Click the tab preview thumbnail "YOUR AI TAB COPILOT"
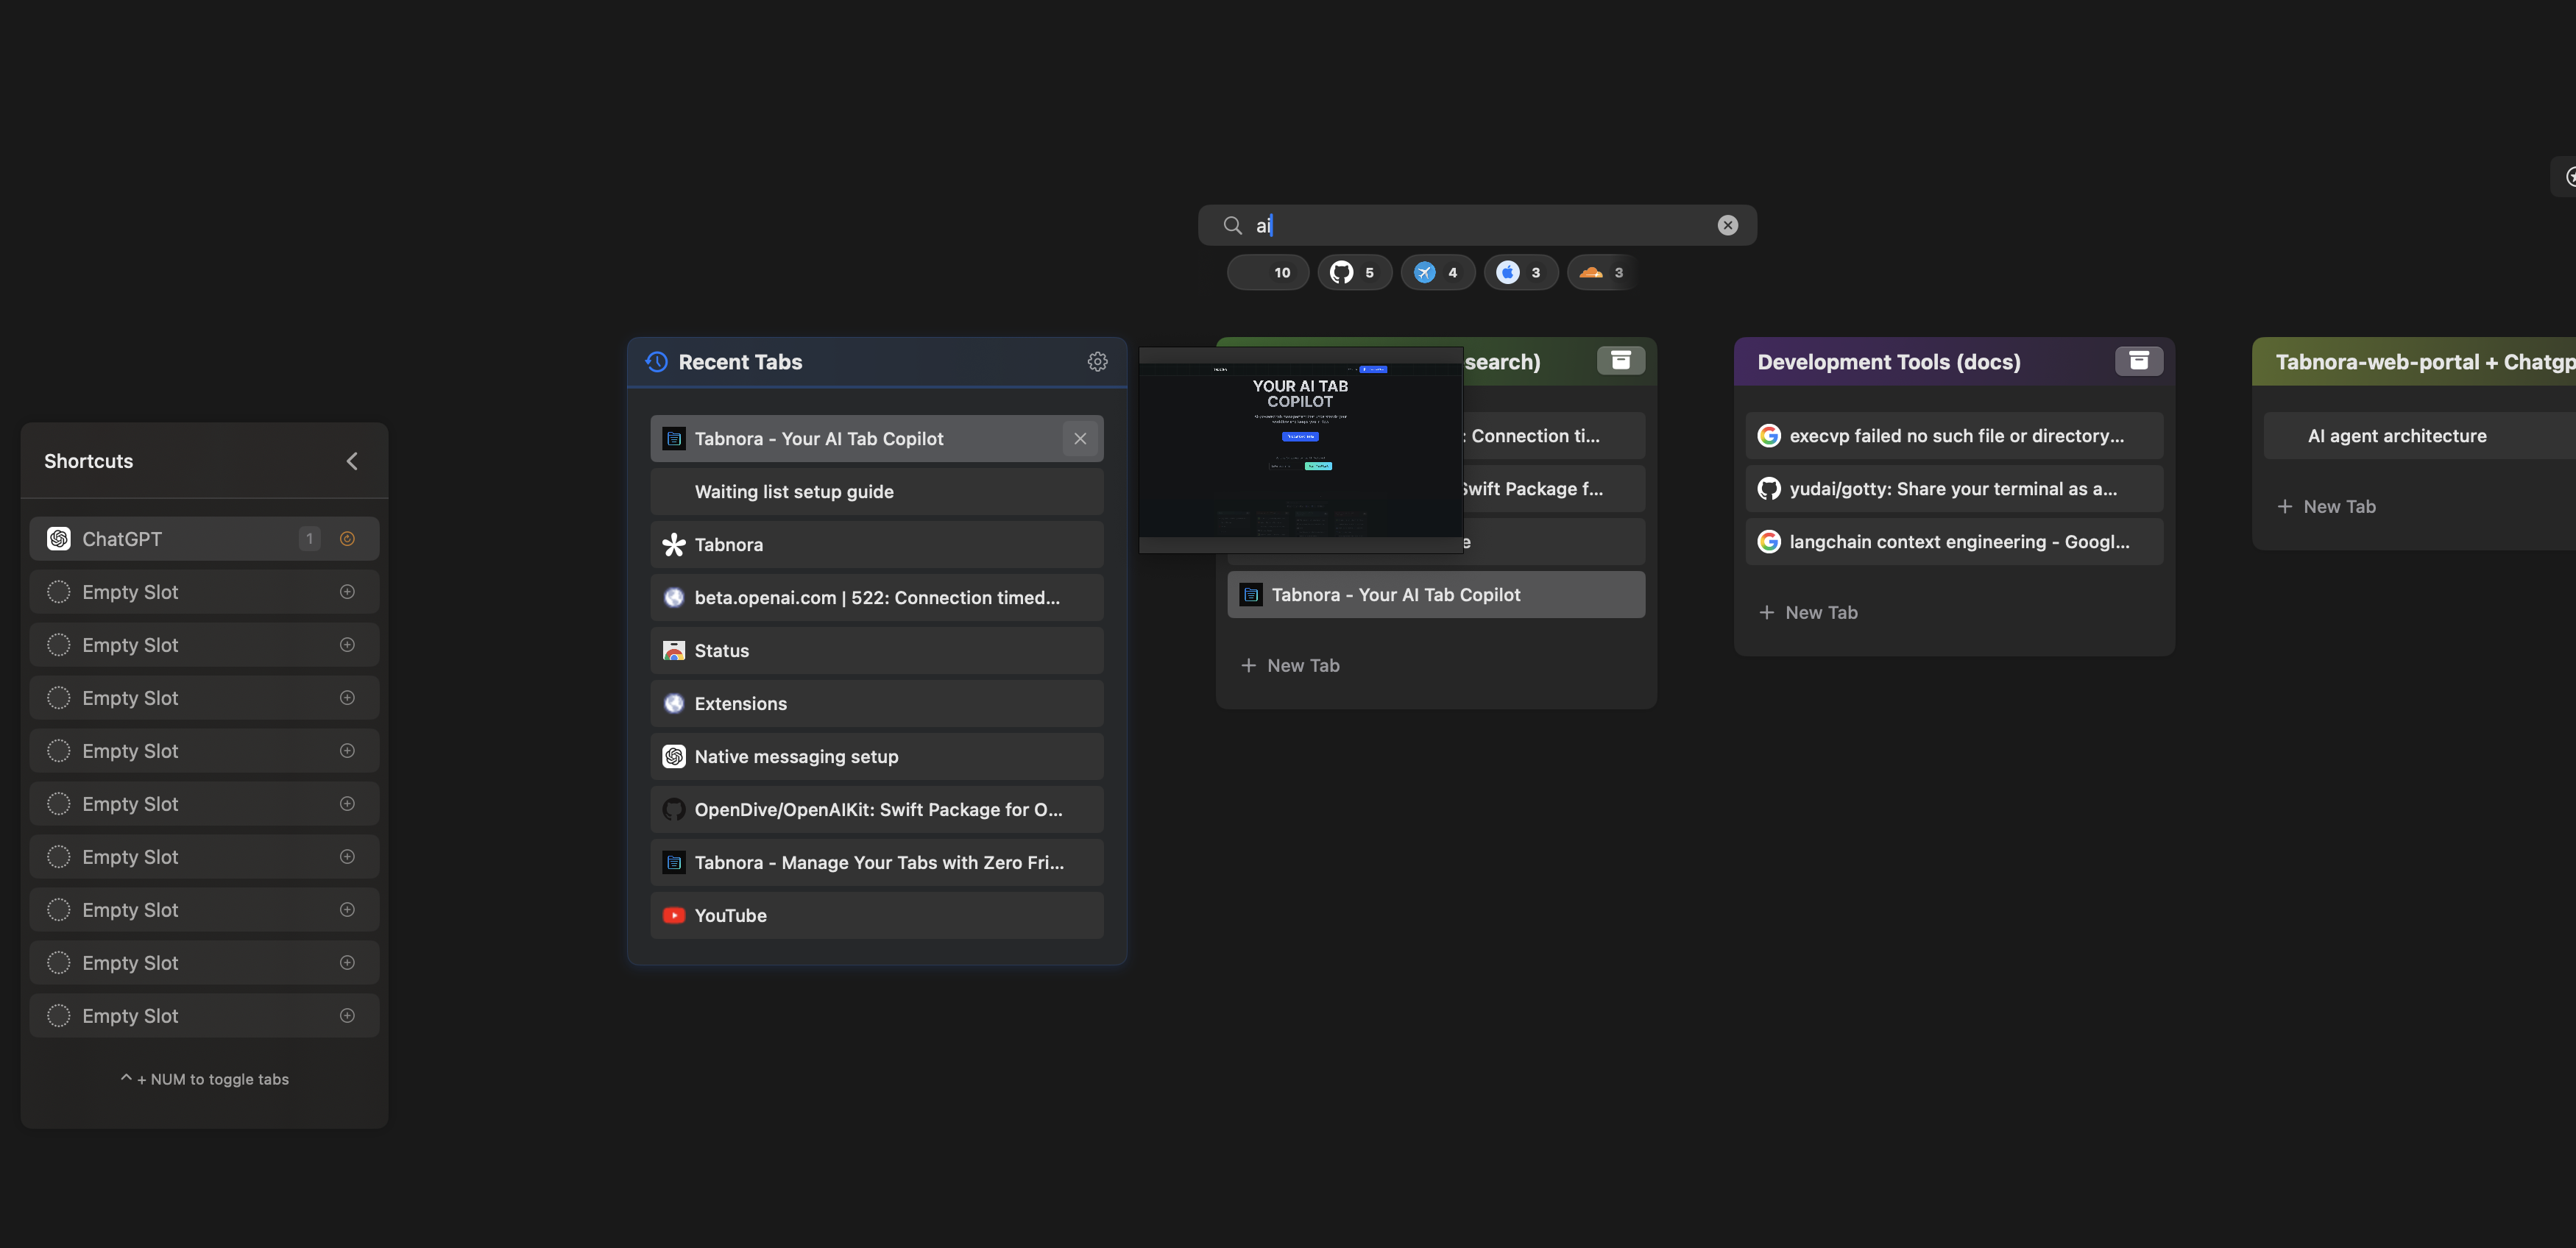 coord(1300,450)
